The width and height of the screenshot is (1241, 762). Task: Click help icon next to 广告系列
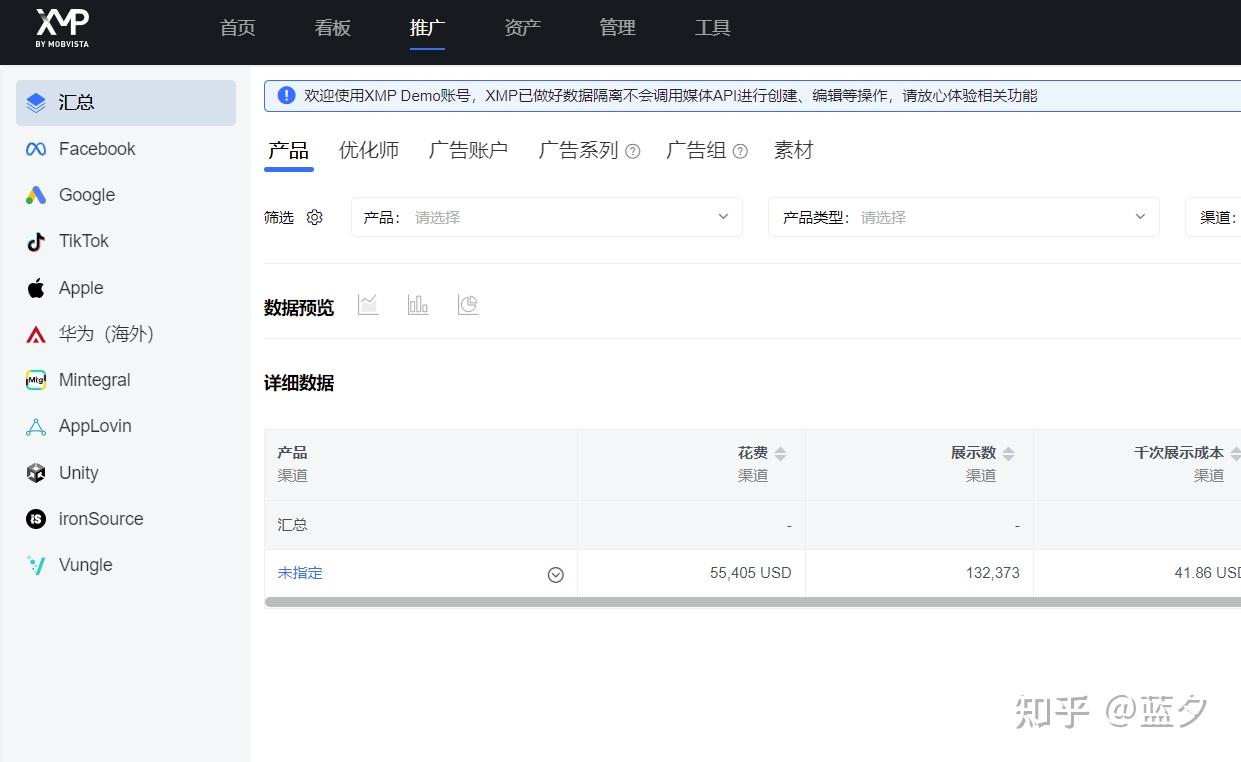[633, 152]
